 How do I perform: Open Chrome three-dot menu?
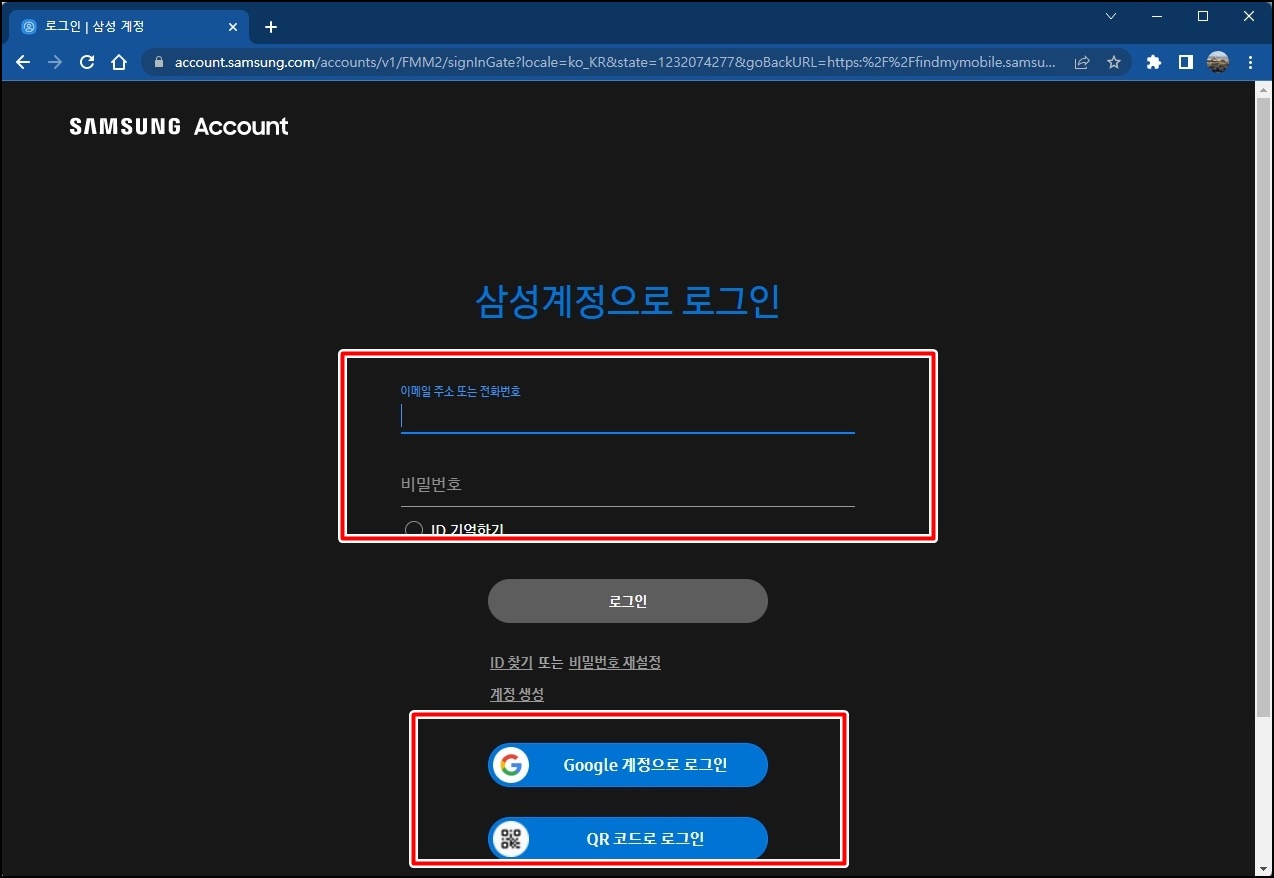tap(1250, 62)
